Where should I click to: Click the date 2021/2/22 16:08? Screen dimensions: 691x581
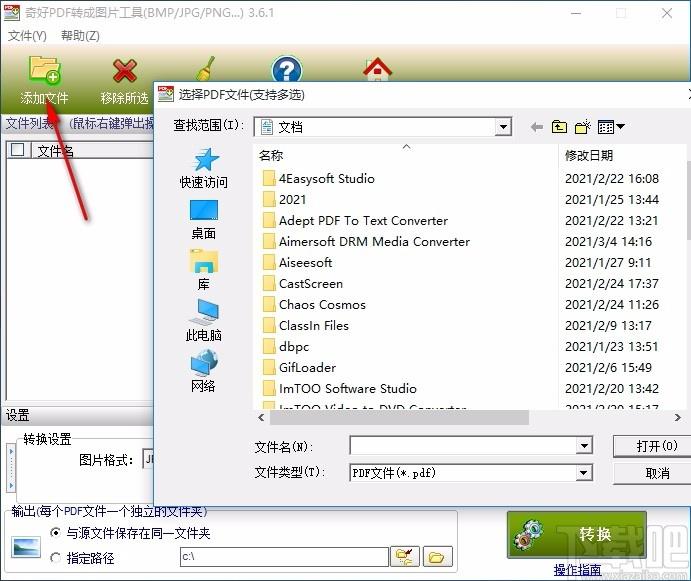pyautogui.click(x=612, y=179)
